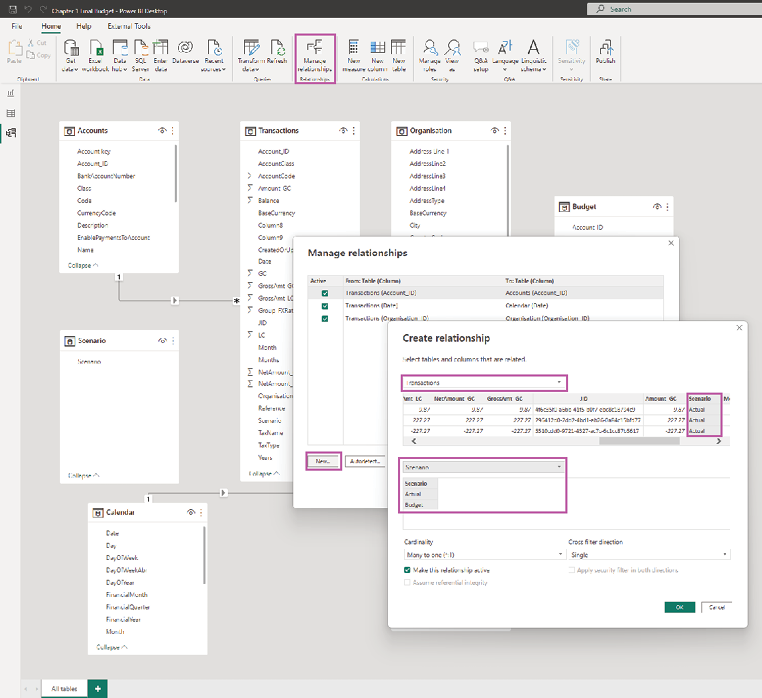Open More options on the Accounts table
Viewport: 762px width, 698px height.
click(x=173, y=131)
